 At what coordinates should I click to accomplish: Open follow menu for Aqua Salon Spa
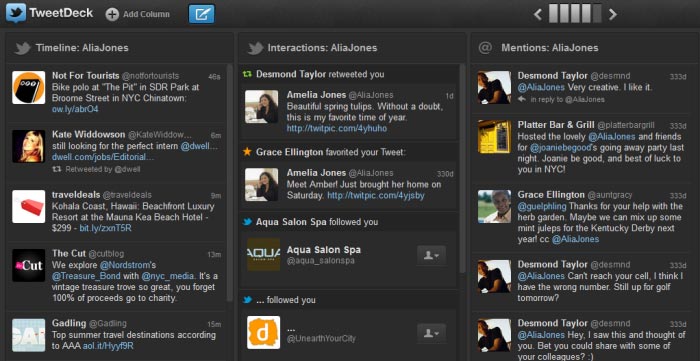431,255
